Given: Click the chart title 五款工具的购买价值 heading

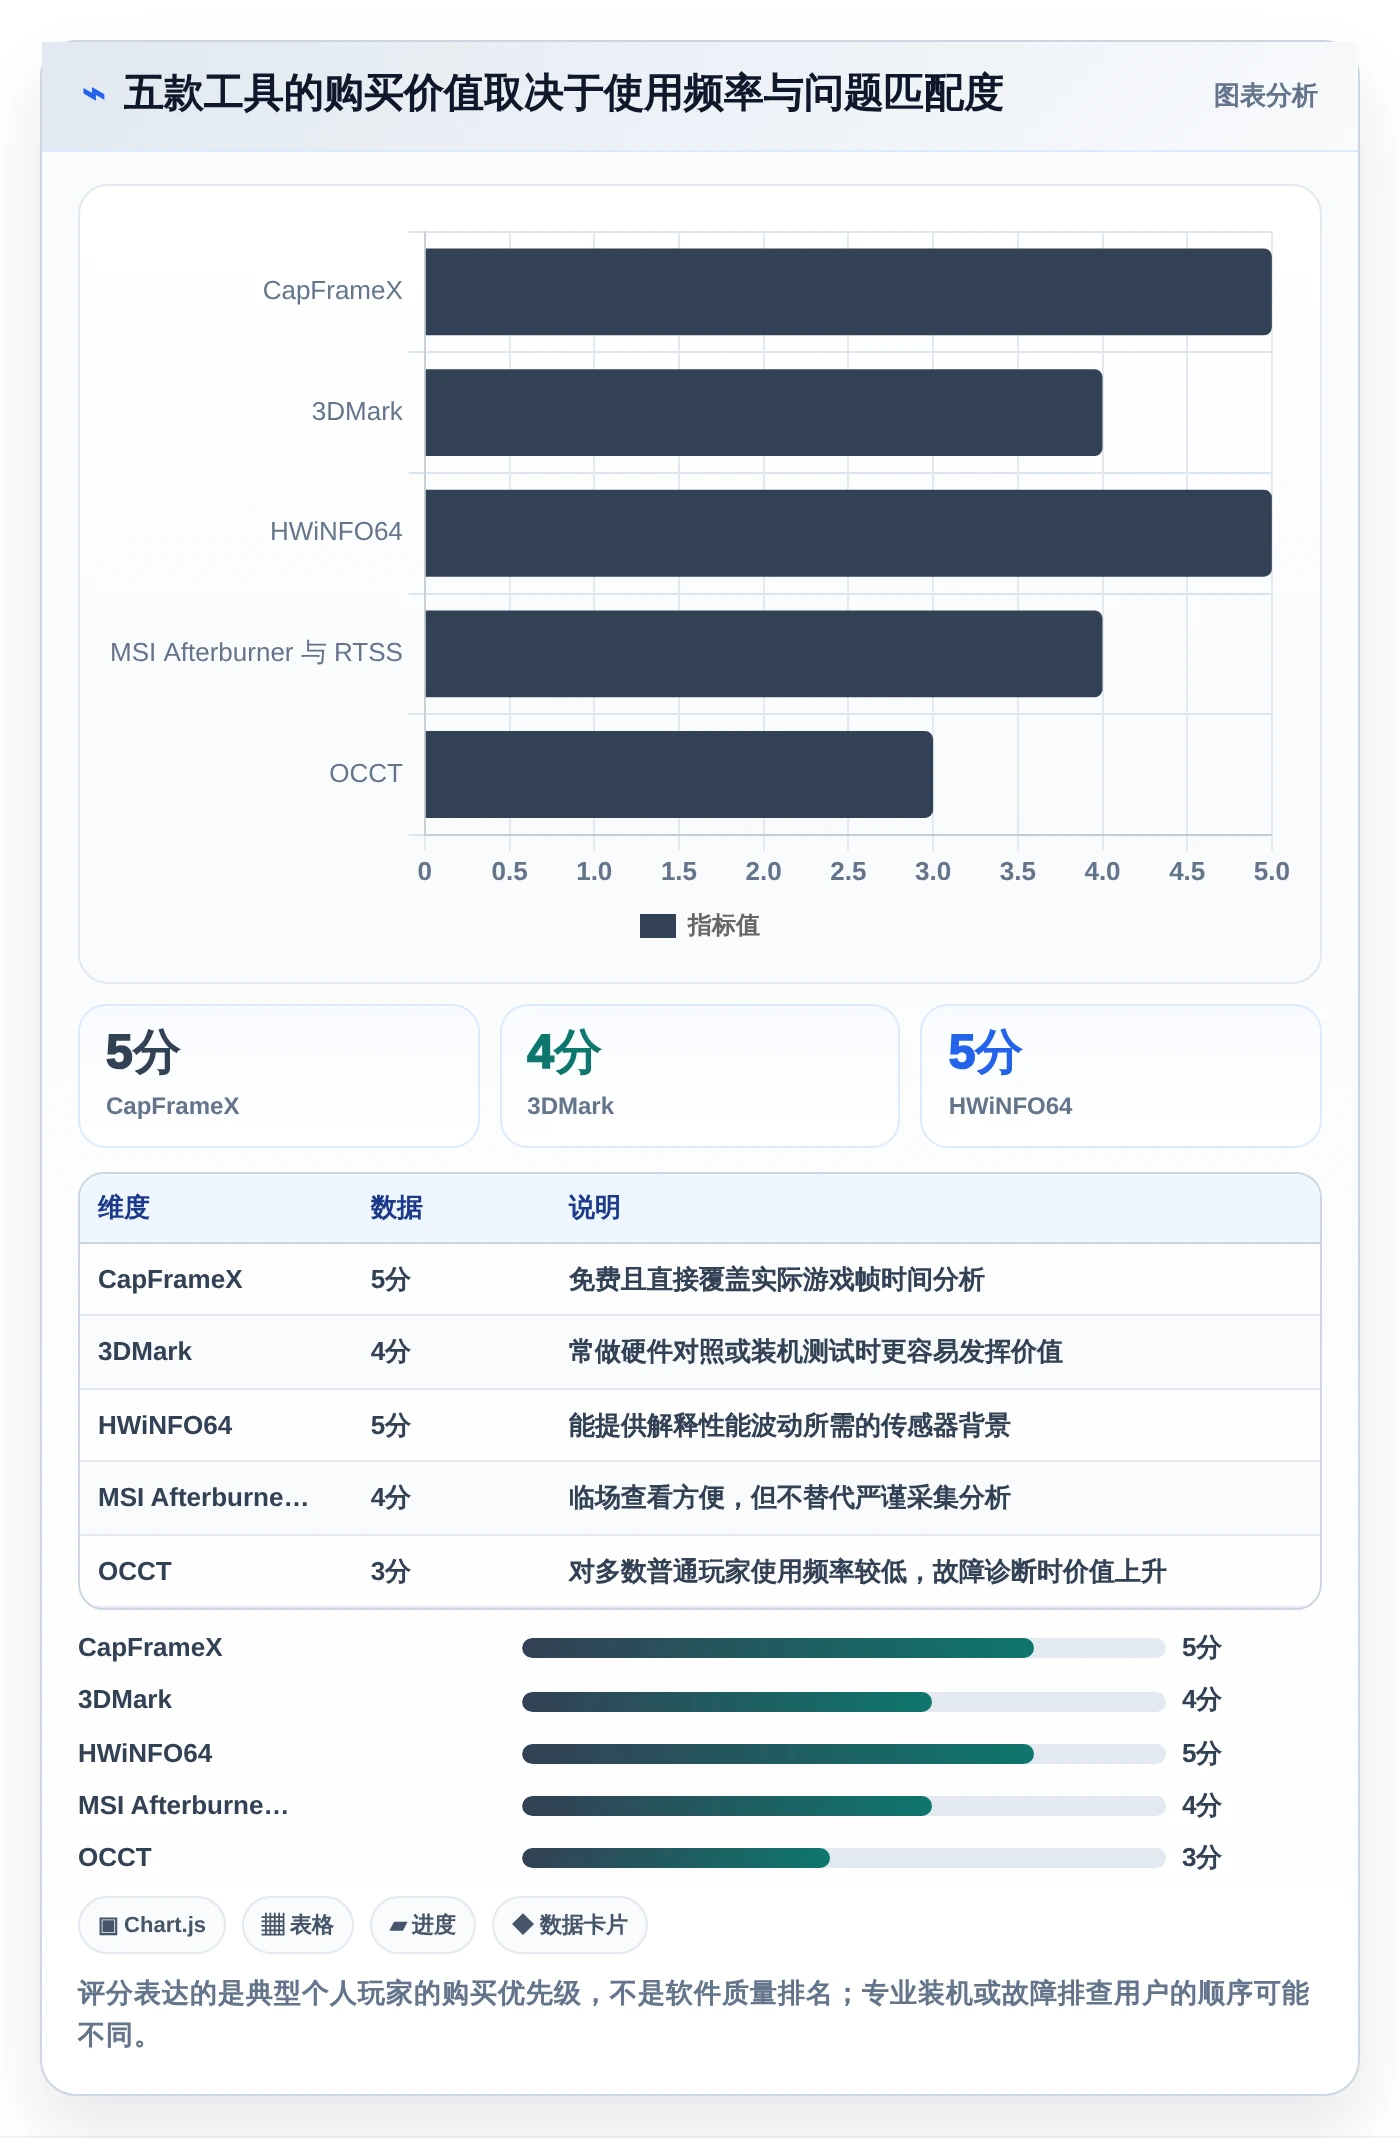Looking at the screenshot, I should click(563, 94).
